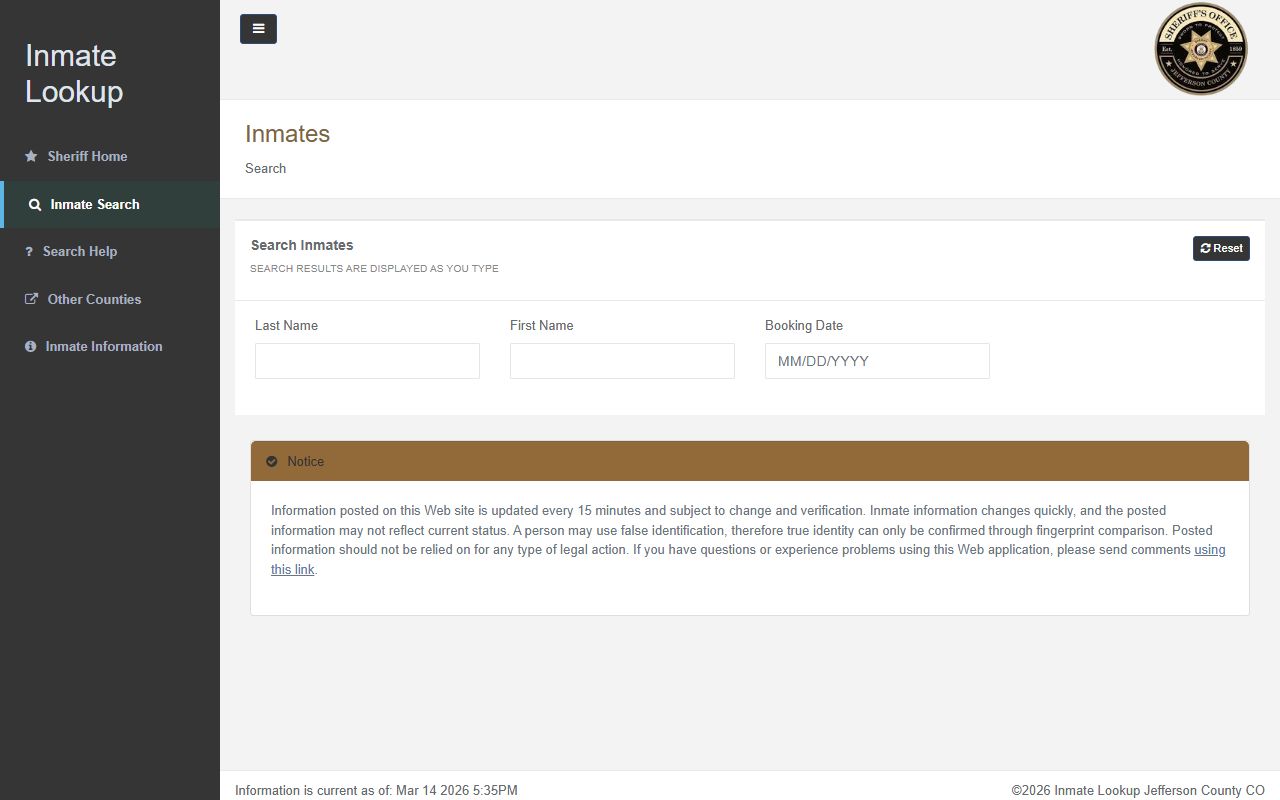Click the copyright Inmate Lookup Jefferson County text

[1138, 790]
